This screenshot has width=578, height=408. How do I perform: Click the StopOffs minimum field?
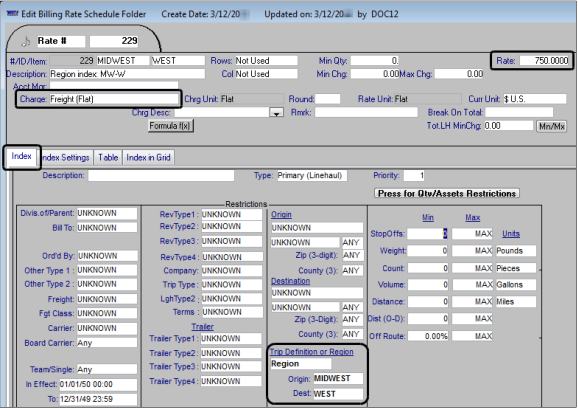[428, 234]
